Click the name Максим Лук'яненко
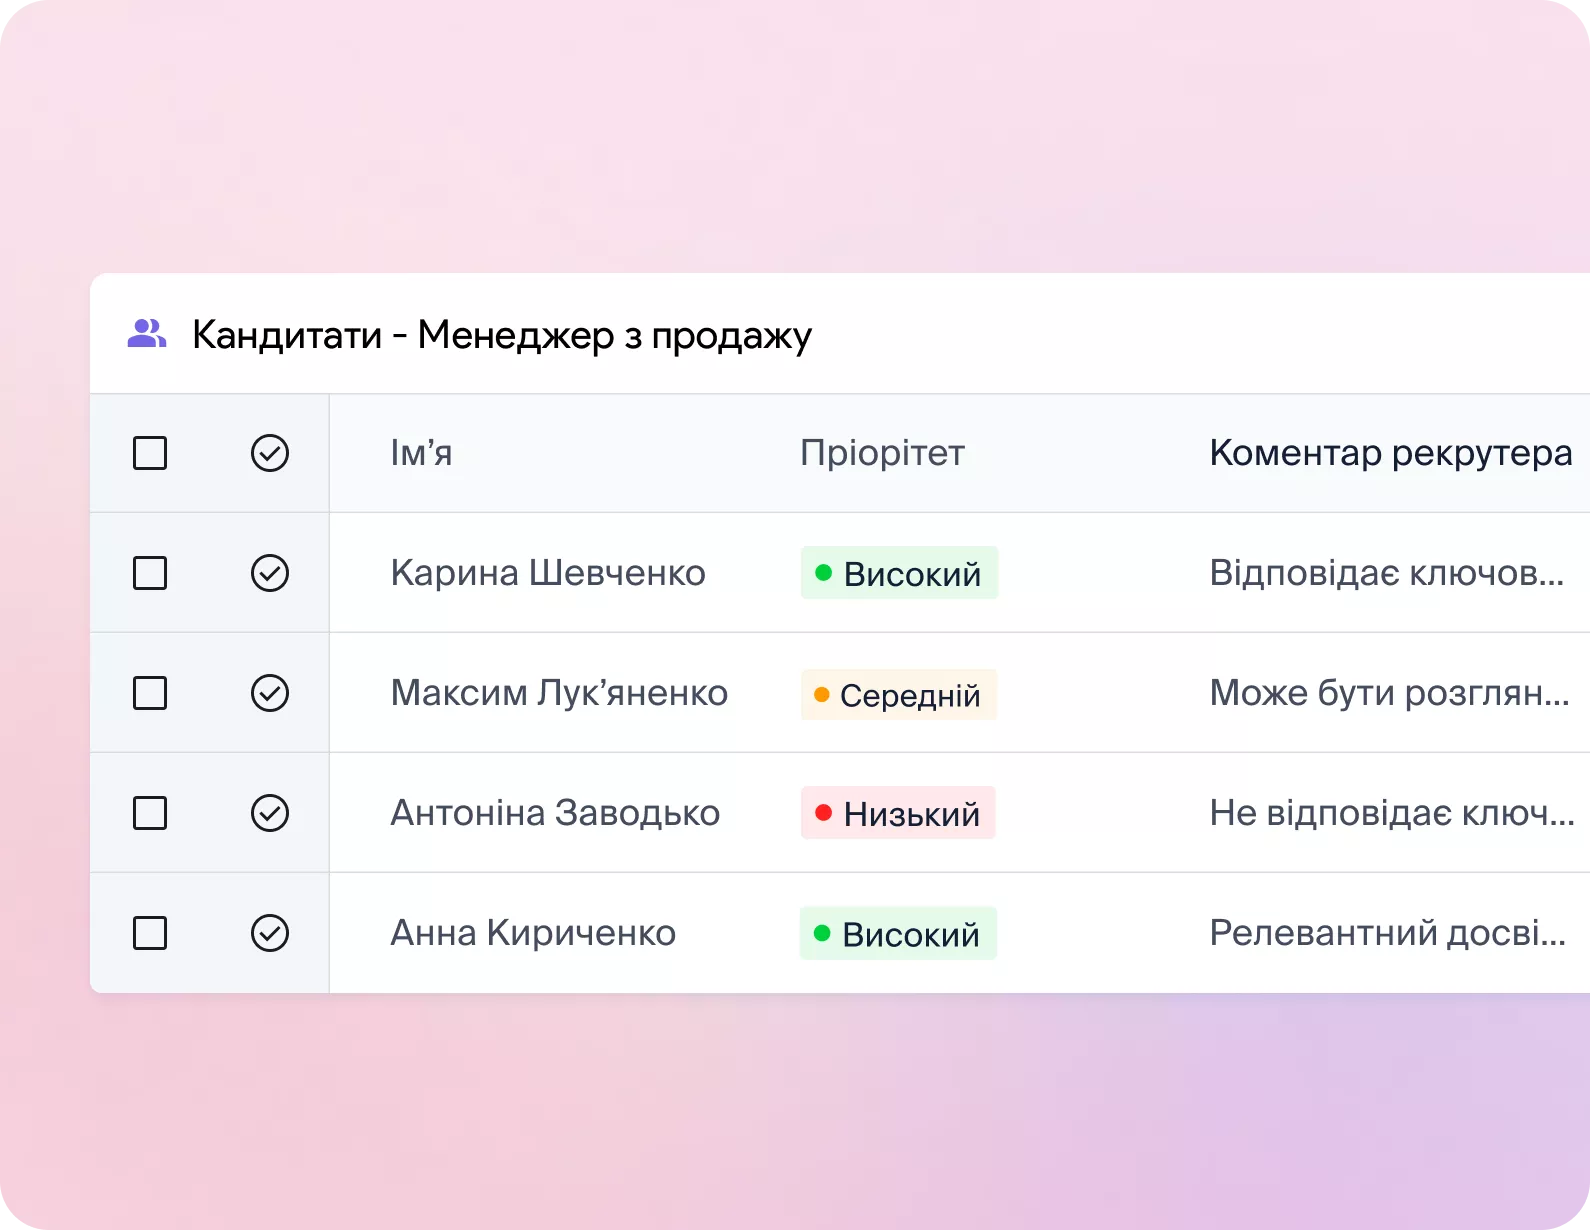 click(x=559, y=693)
